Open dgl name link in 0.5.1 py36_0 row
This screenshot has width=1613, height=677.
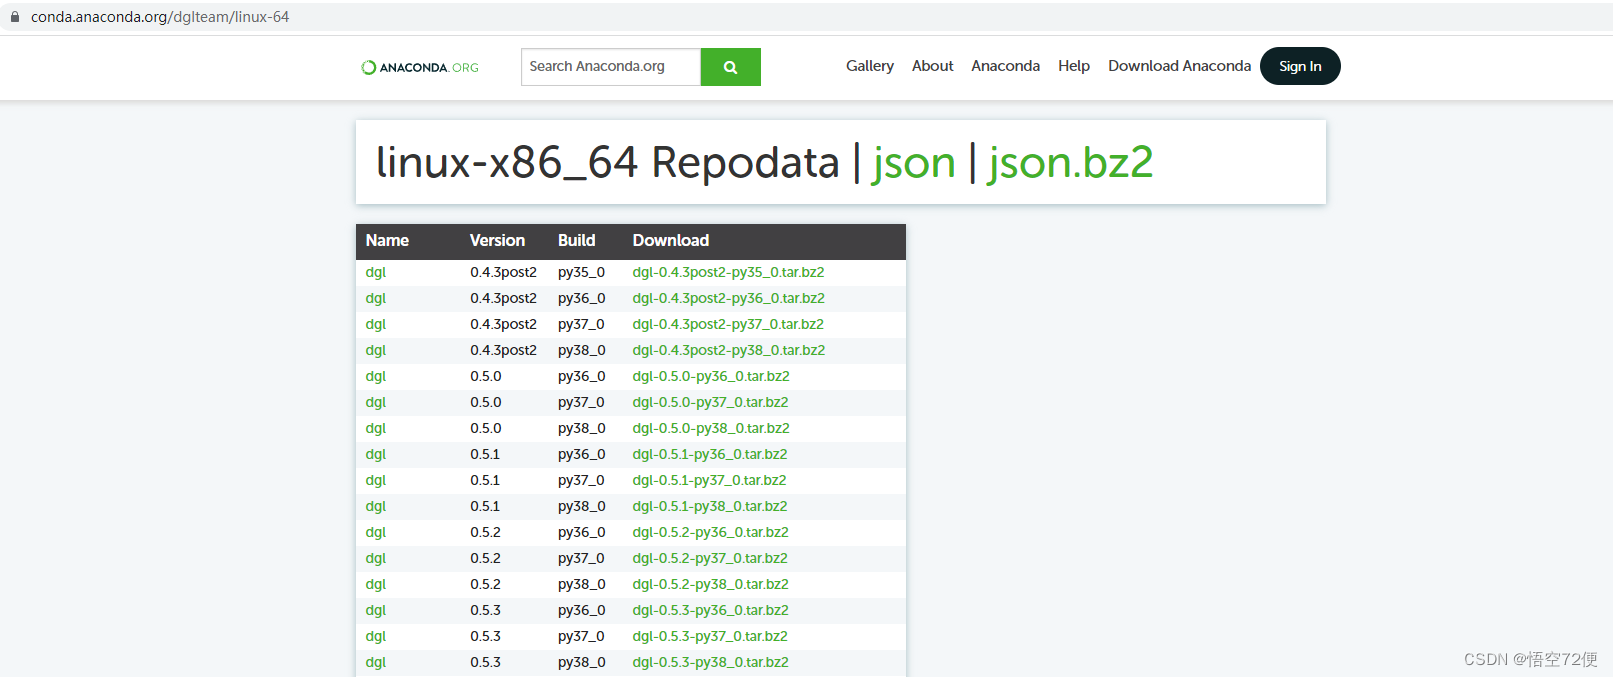pyautogui.click(x=376, y=454)
